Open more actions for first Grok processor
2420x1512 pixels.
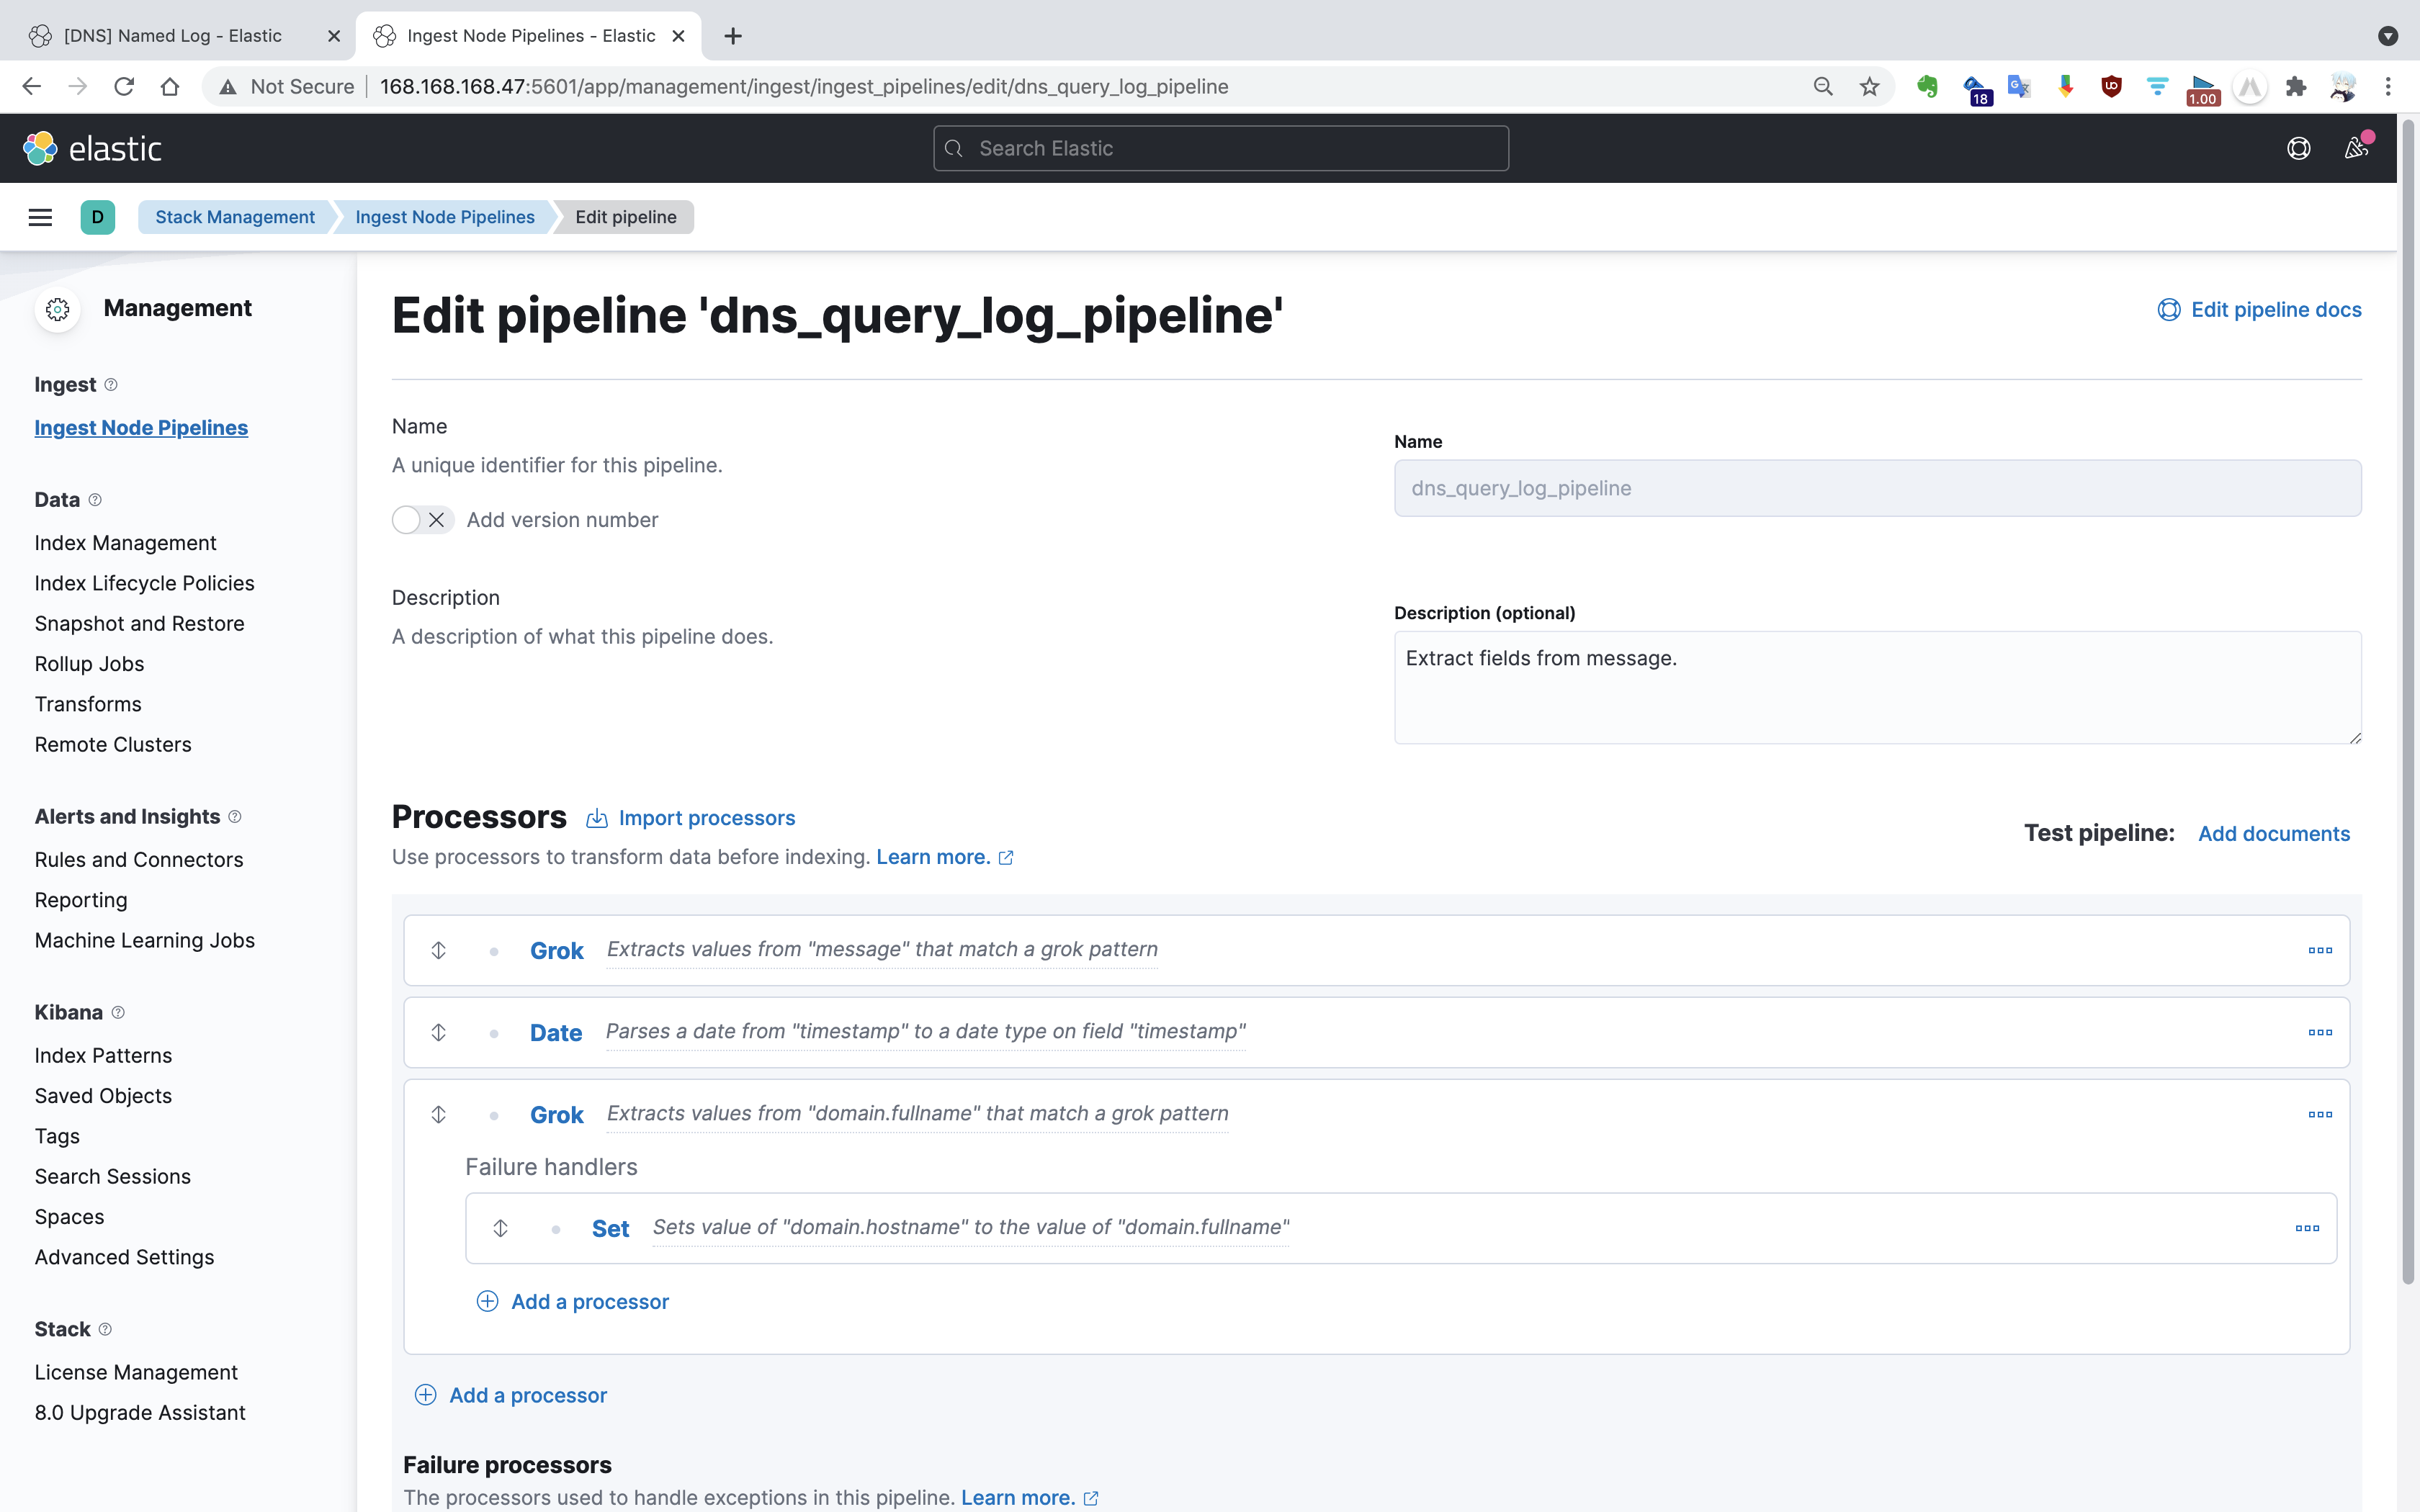2320,950
